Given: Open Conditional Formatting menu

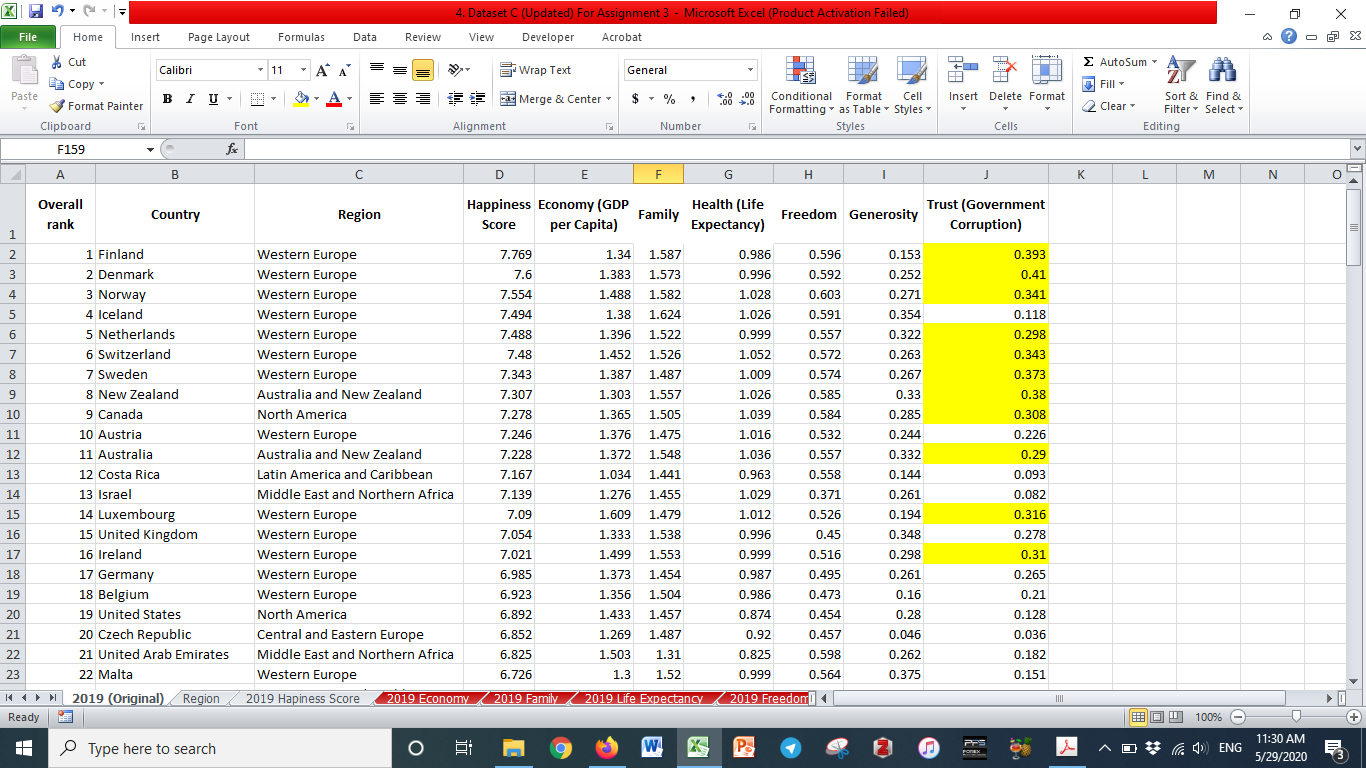Looking at the screenshot, I should [x=801, y=85].
